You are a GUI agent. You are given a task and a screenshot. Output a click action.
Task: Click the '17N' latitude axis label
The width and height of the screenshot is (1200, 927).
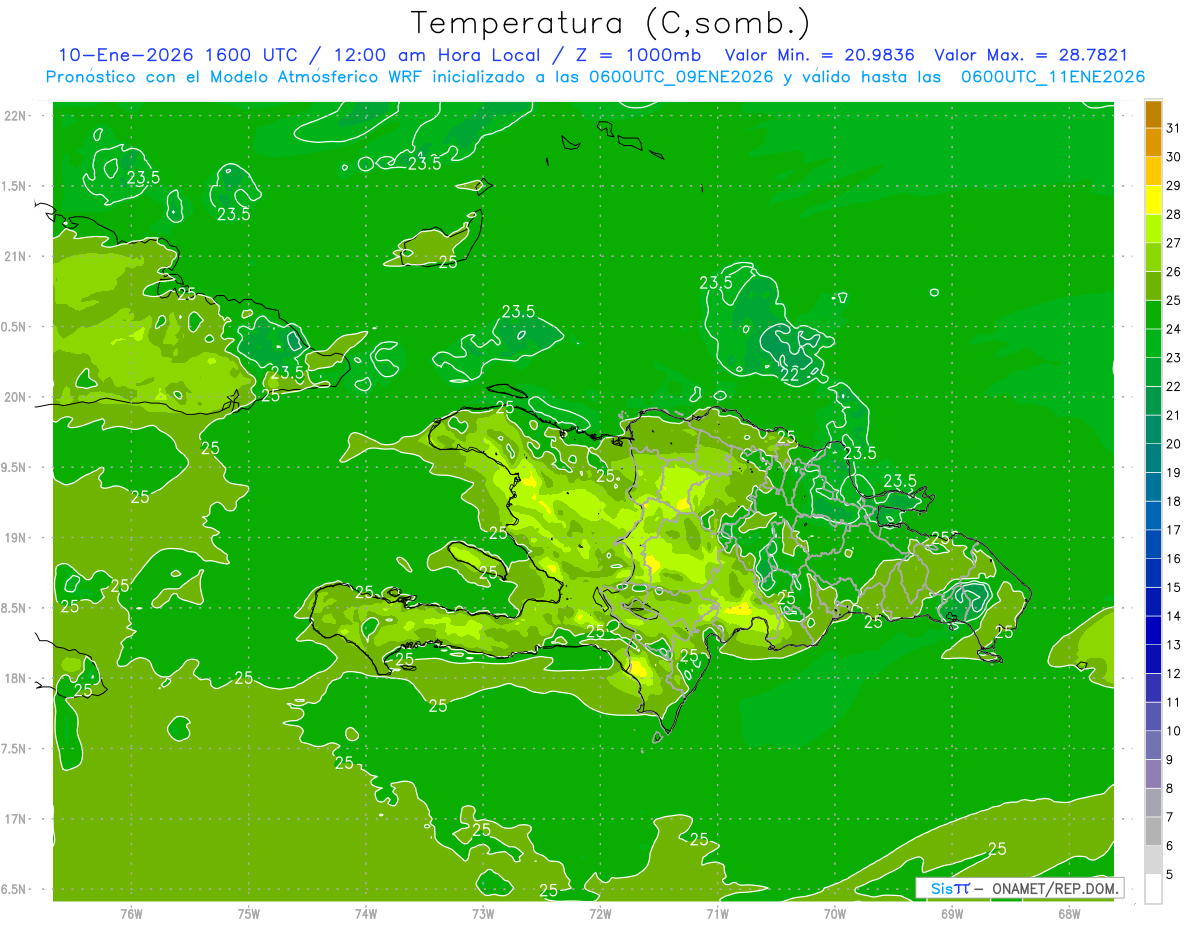15,819
